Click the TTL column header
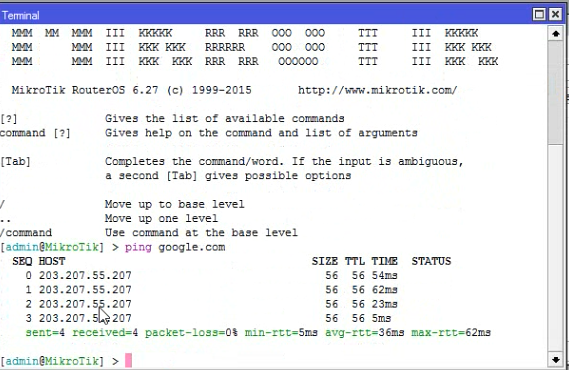This screenshot has width=569, height=370. pos(355,261)
